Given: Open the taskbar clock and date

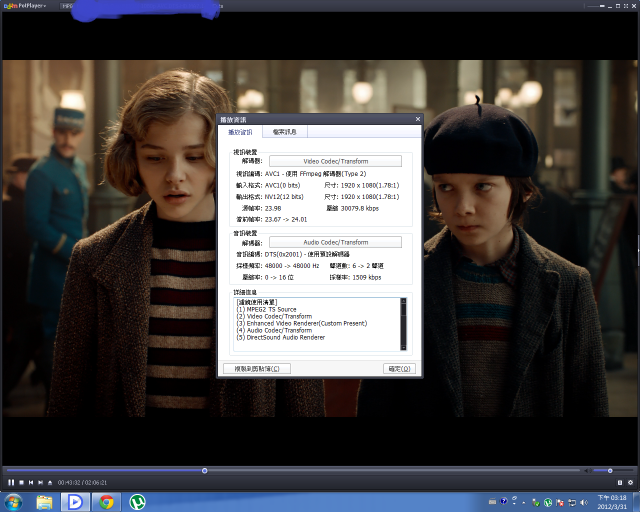Looking at the screenshot, I should (612, 502).
